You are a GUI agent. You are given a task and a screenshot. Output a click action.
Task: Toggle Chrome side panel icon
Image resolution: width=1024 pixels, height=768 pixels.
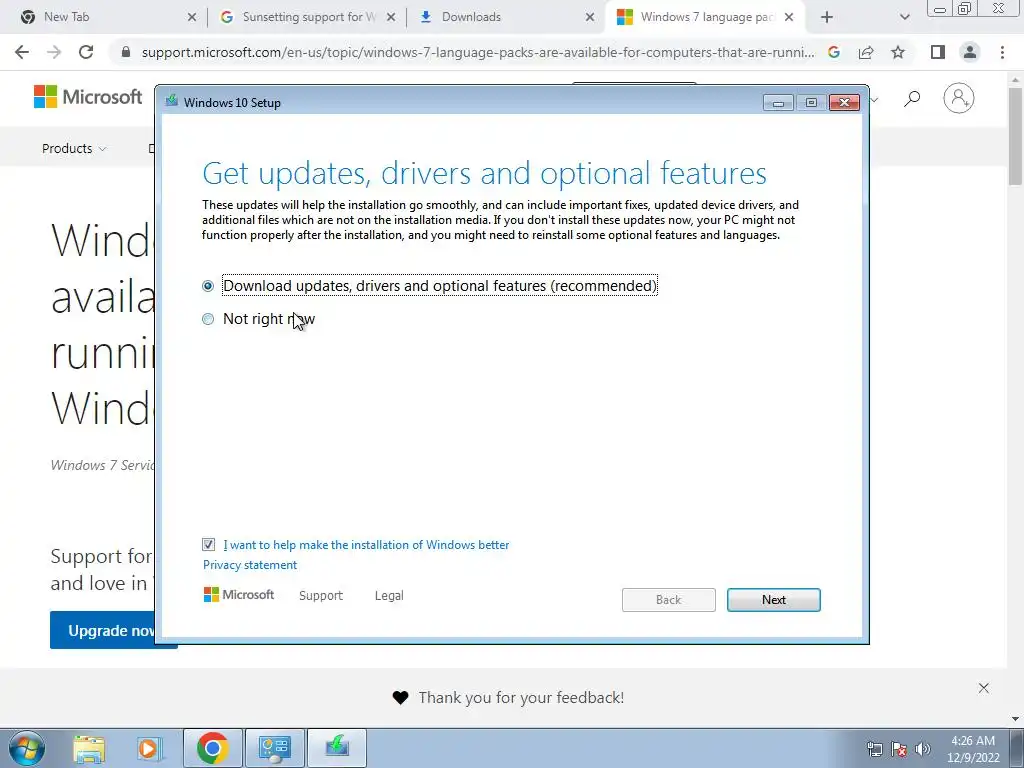pos(938,52)
